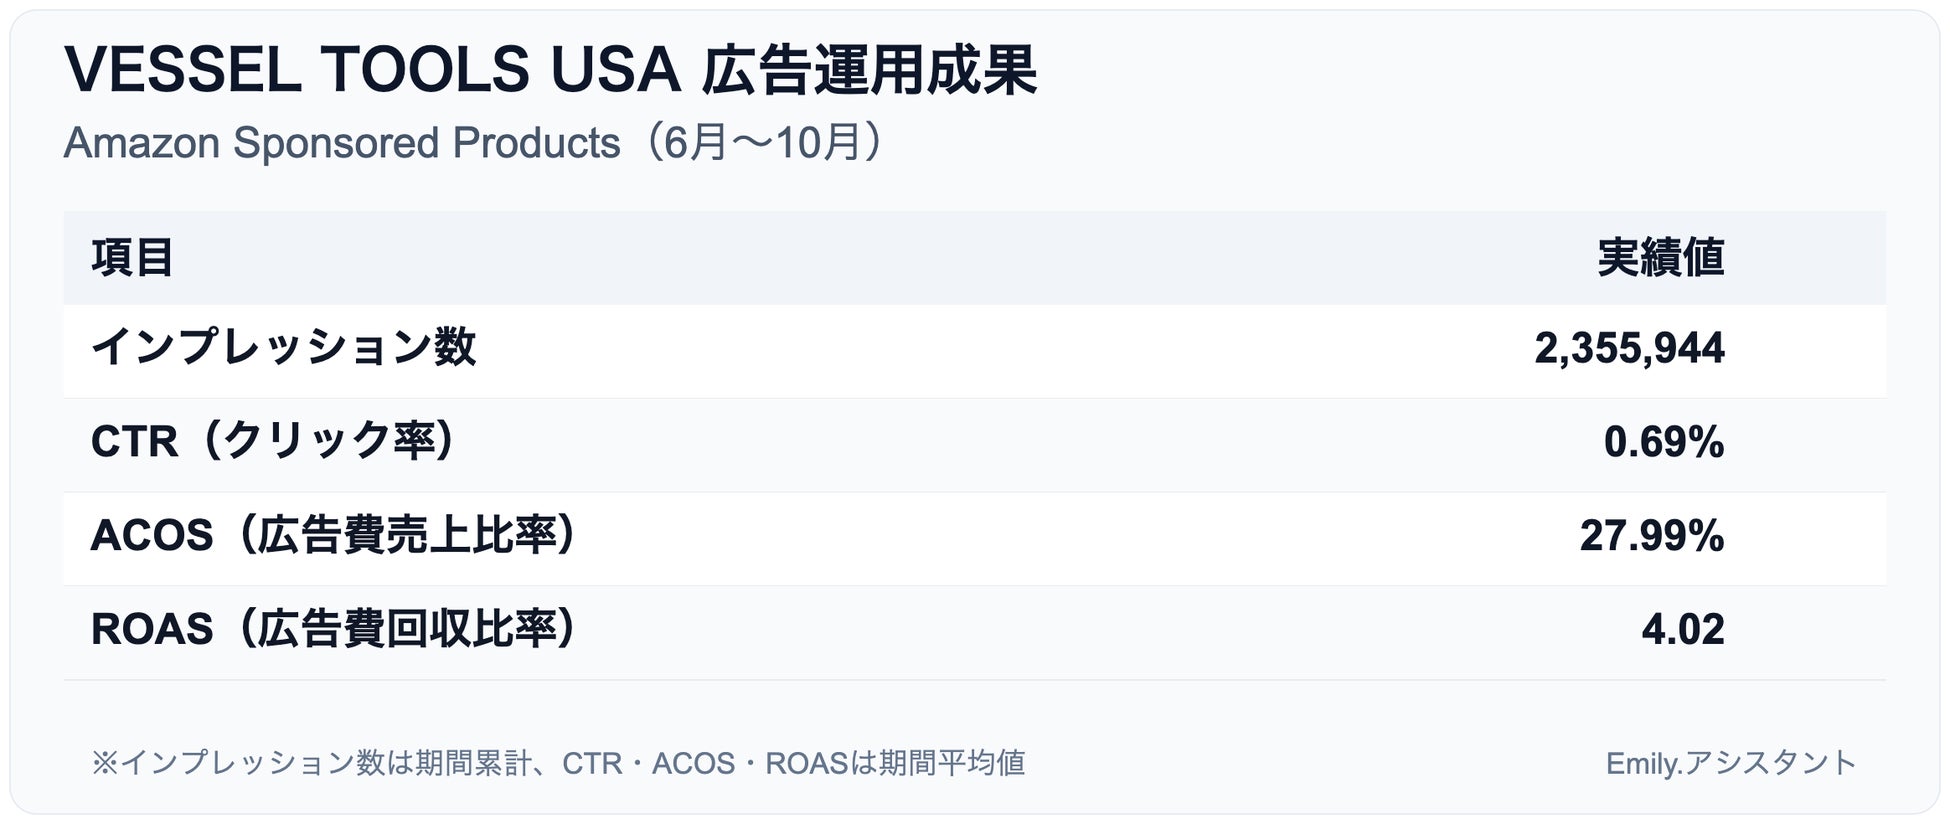Click the 4.02 ROAS value
Viewport: 1950px width, 824px height.
pos(1682,629)
